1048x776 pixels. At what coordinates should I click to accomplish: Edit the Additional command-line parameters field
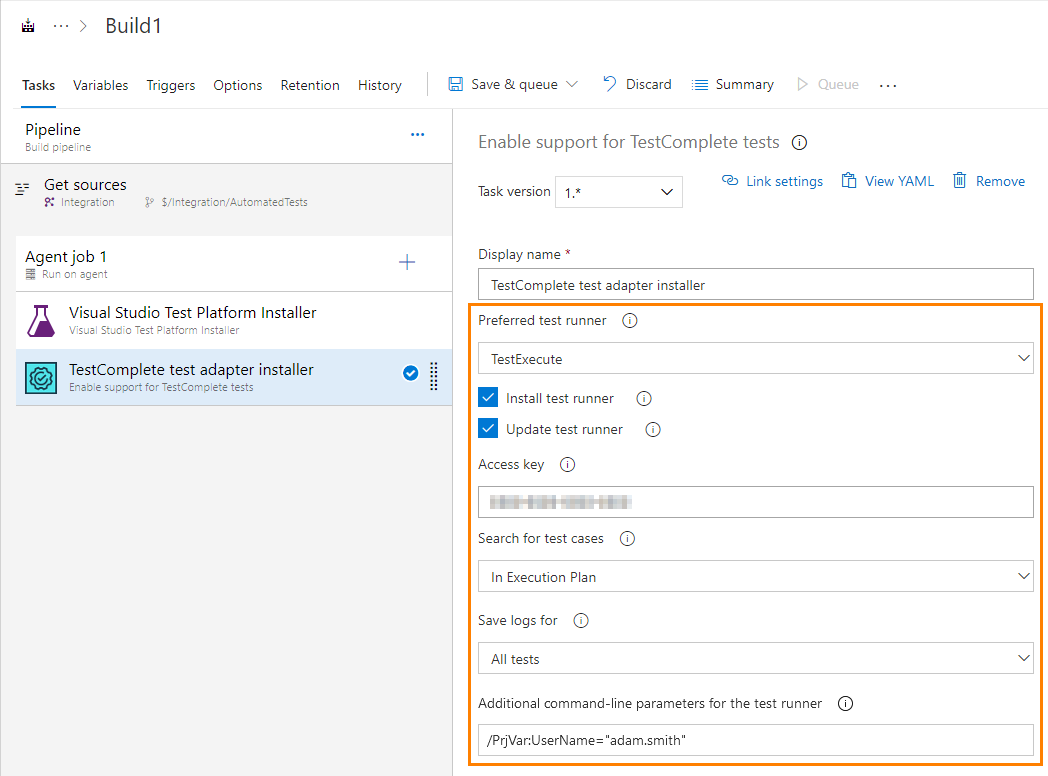pyautogui.click(x=755, y=740)
